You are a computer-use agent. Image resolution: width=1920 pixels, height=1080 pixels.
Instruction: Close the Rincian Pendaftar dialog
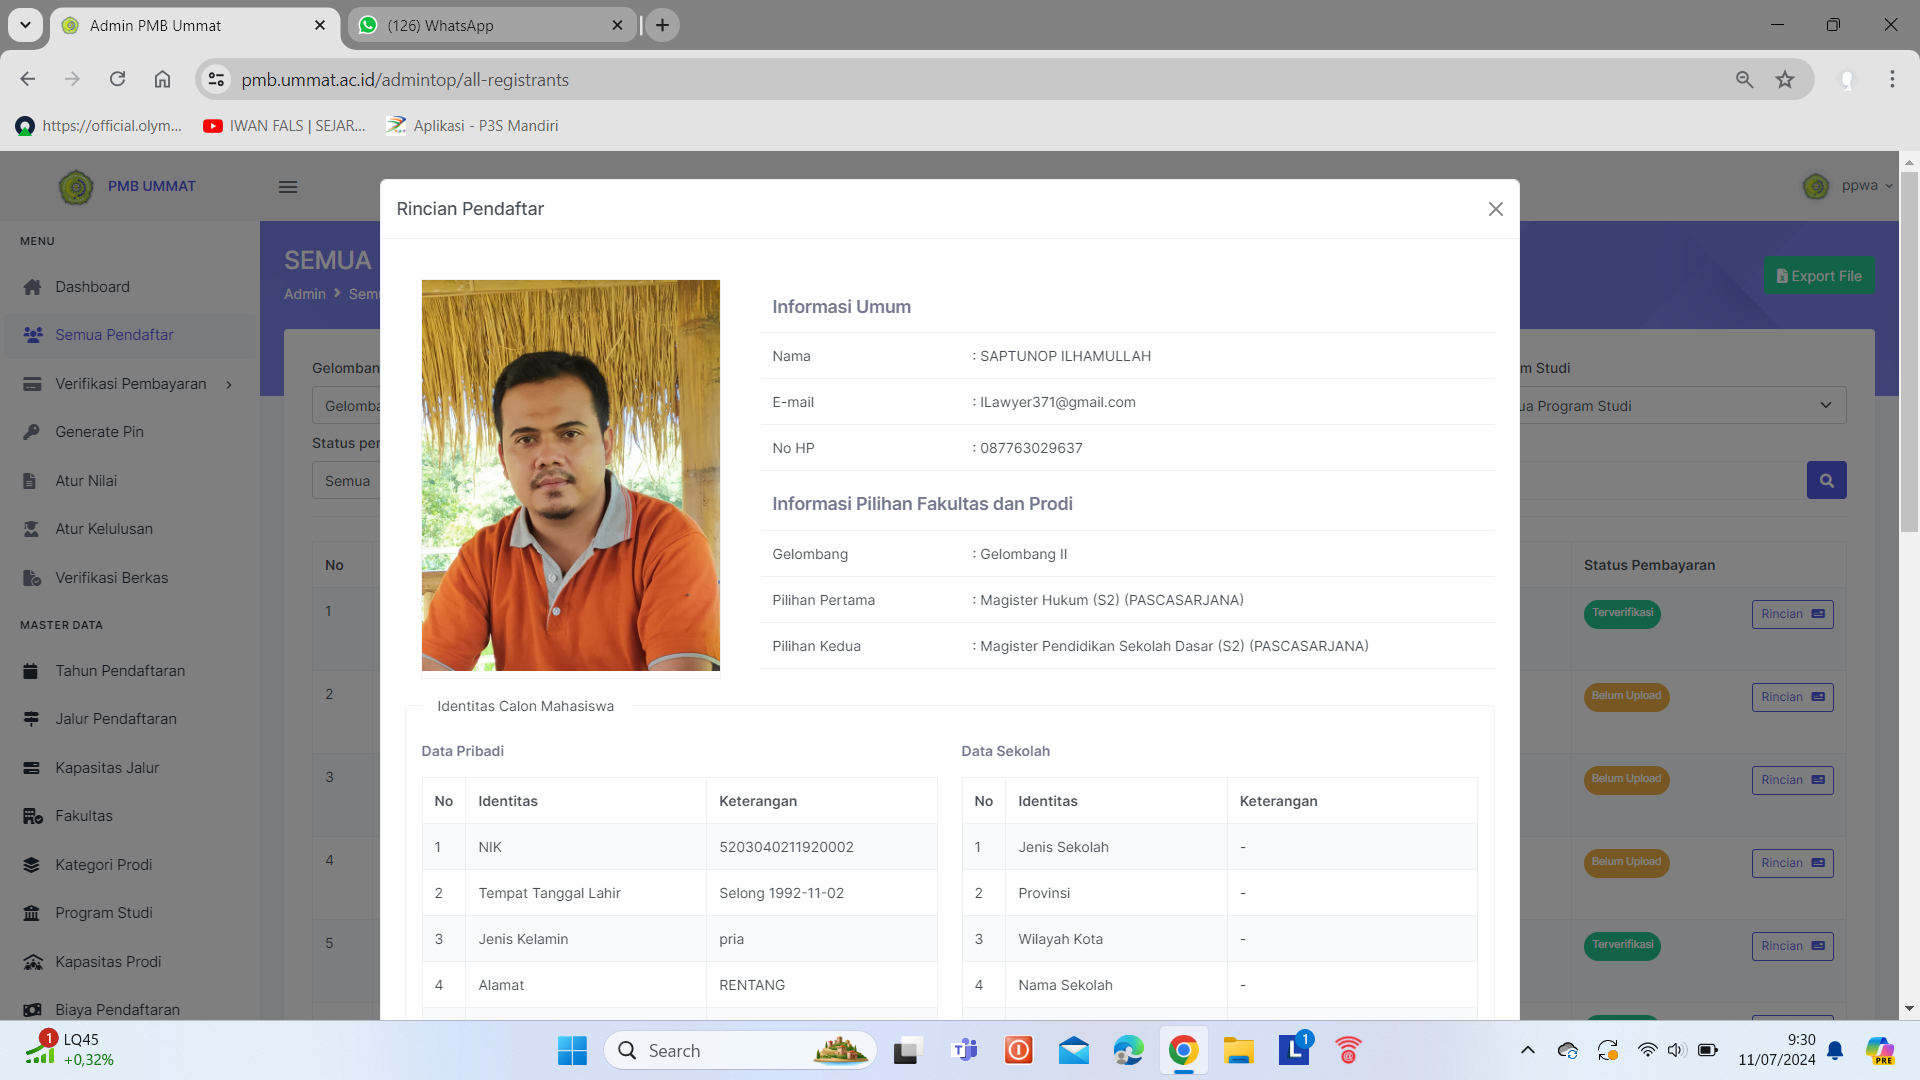1495,209
